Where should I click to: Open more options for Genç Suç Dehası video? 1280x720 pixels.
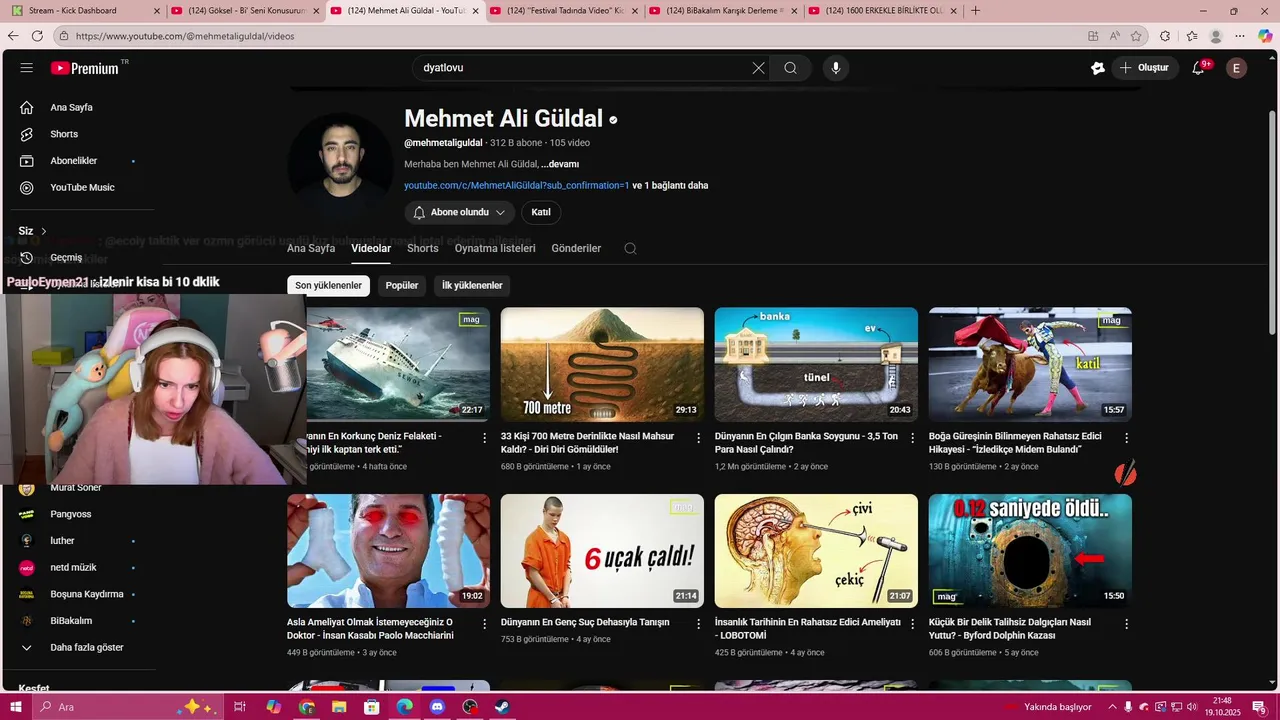click(699, 624)
